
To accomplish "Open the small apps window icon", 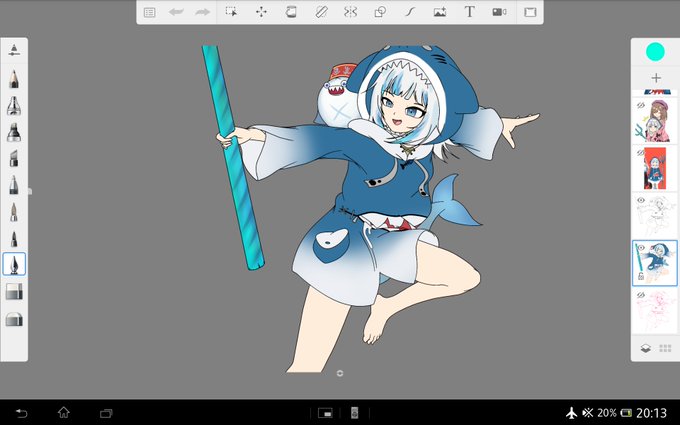I will 325,413.
